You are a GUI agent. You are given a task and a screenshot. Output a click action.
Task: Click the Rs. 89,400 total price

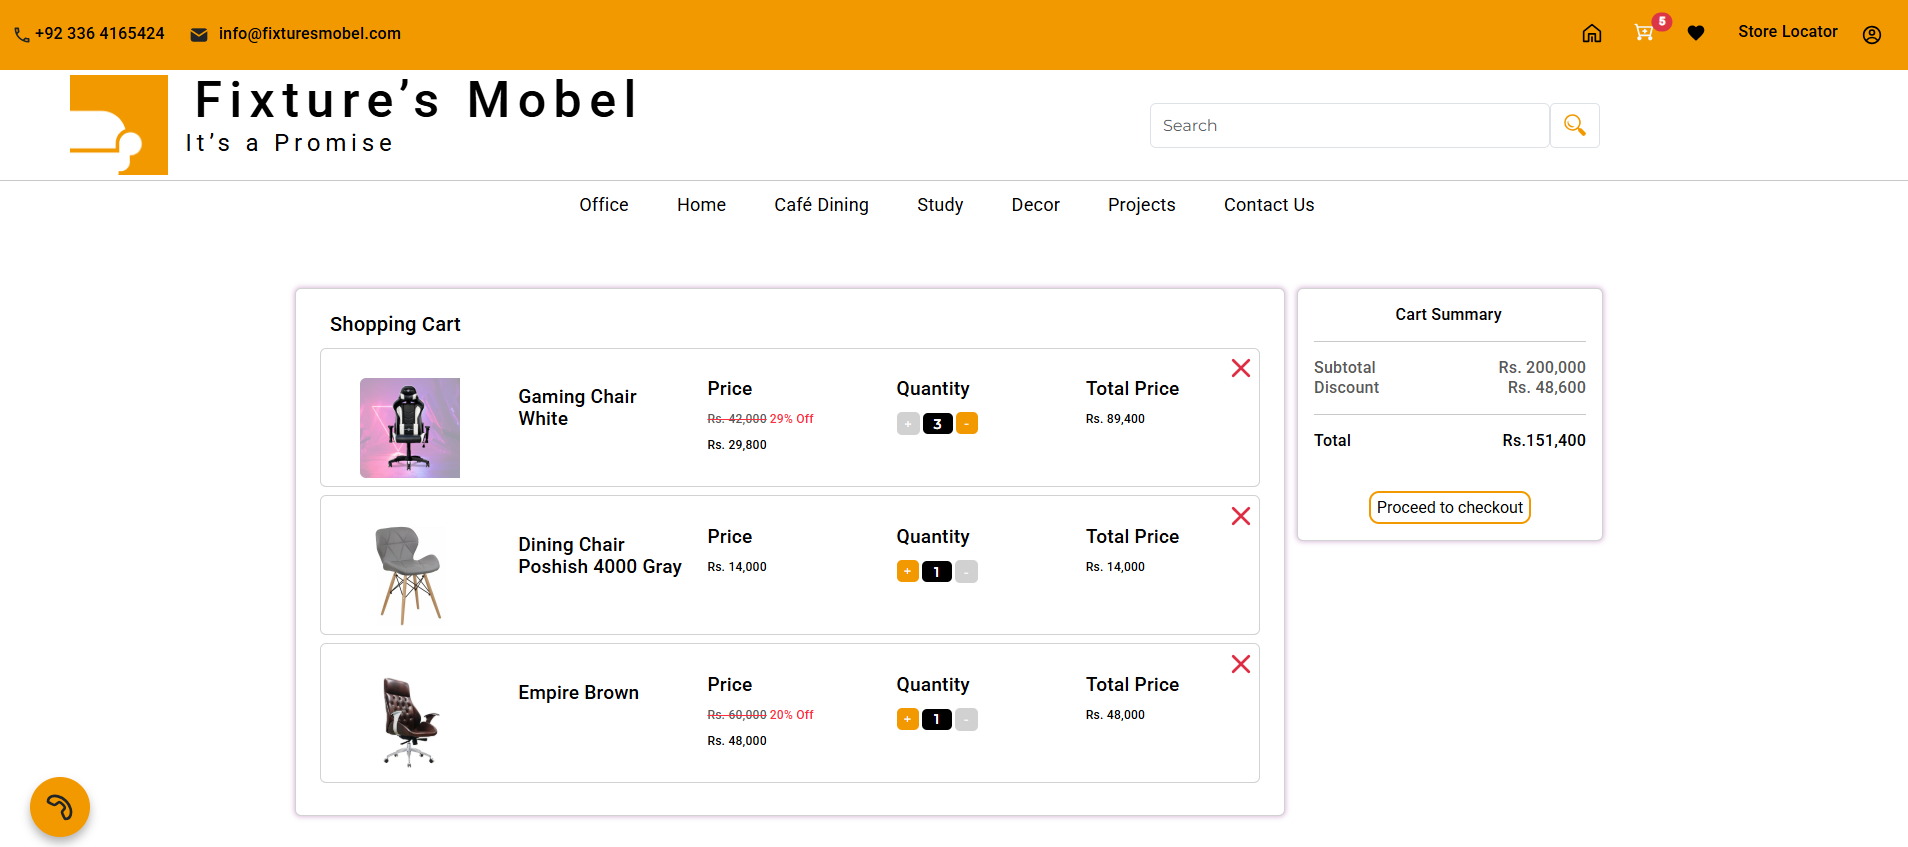(1115, 419)
